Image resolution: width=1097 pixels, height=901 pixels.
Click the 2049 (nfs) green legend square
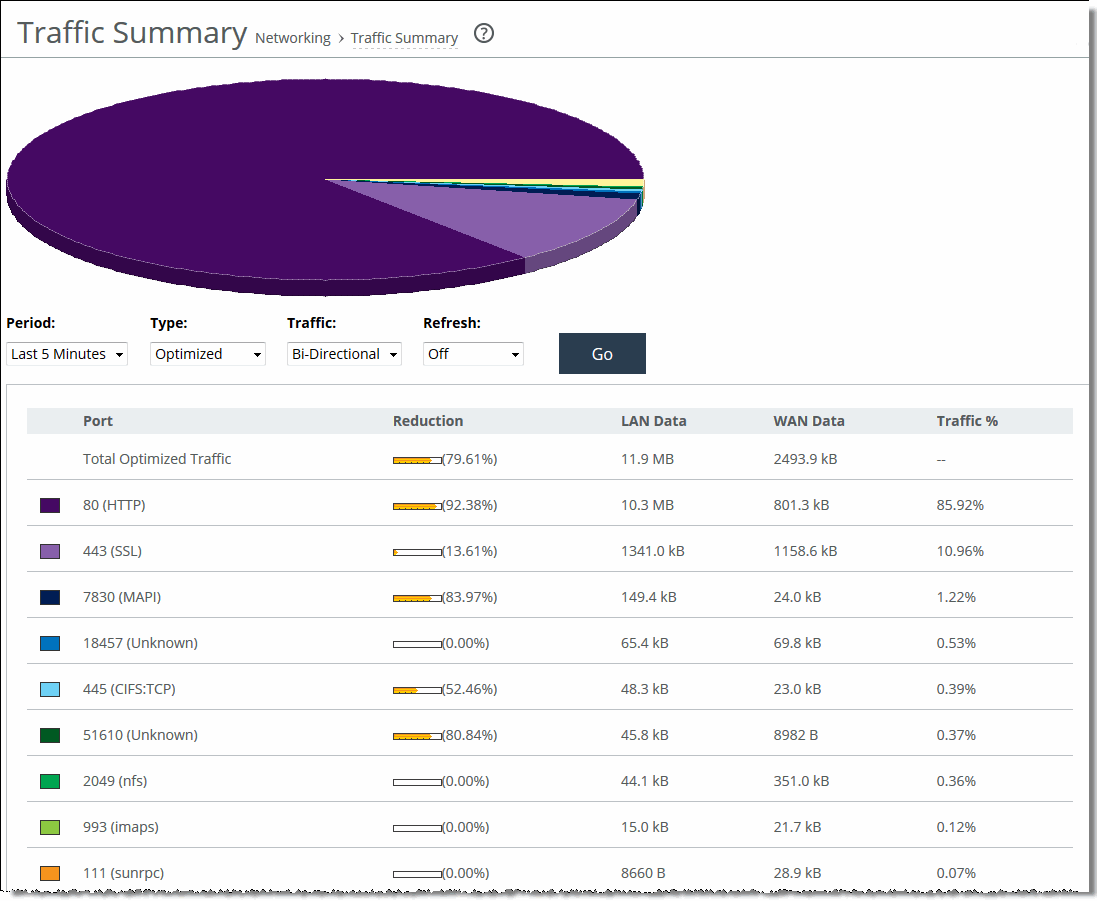(x=48, y=781)
